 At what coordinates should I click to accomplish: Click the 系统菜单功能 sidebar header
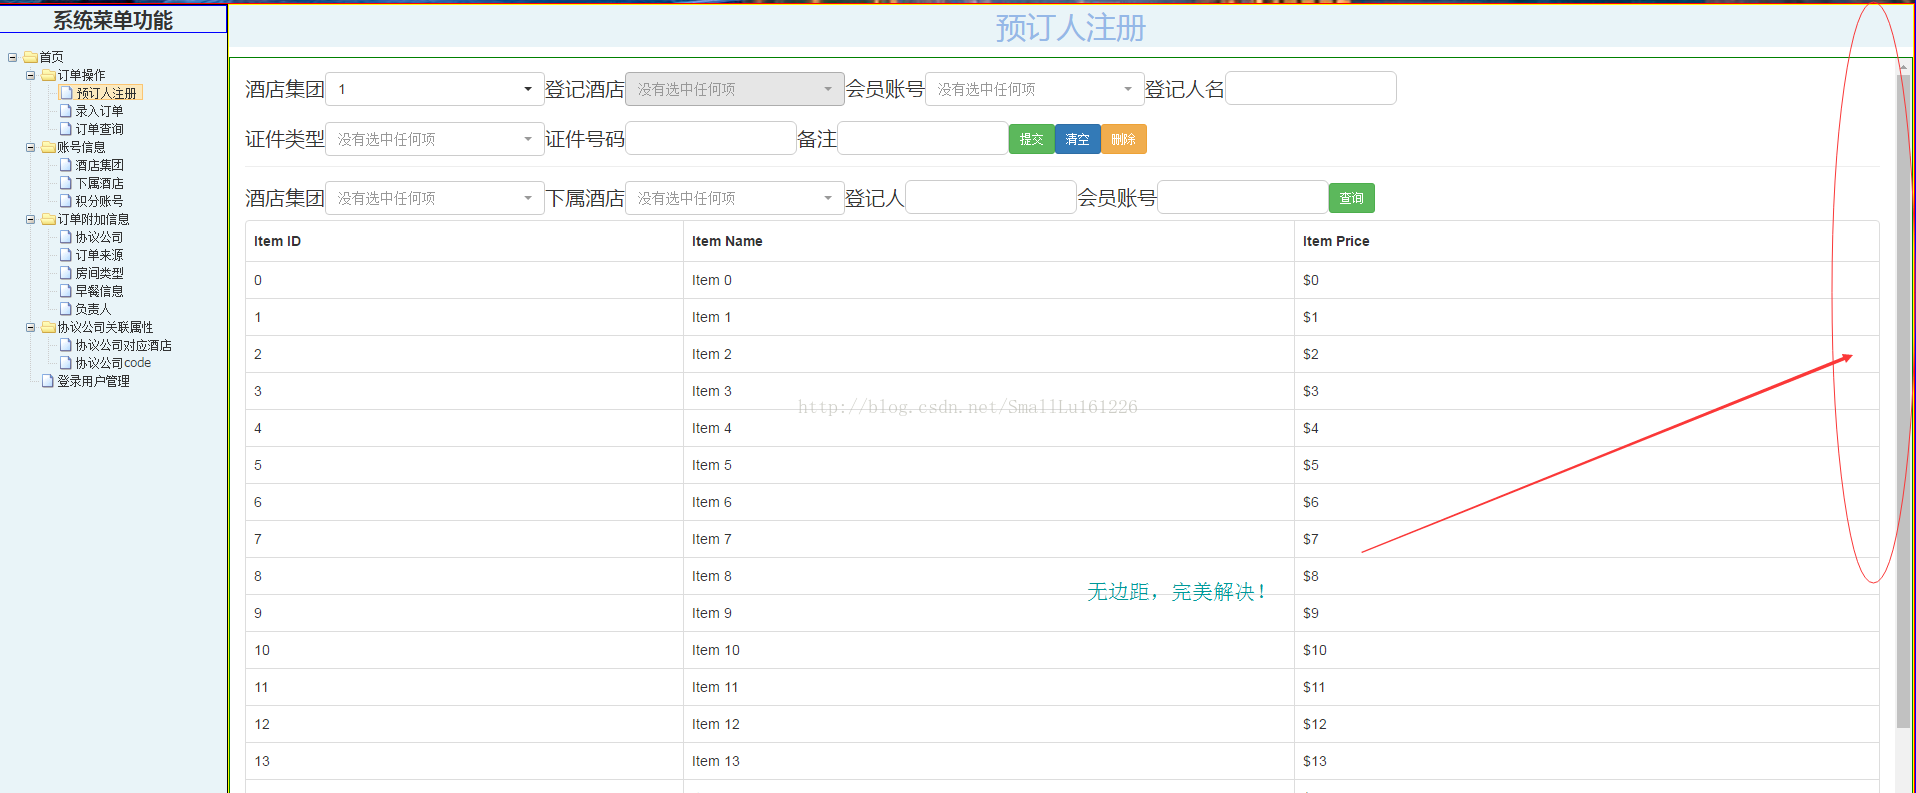point(113,20)
